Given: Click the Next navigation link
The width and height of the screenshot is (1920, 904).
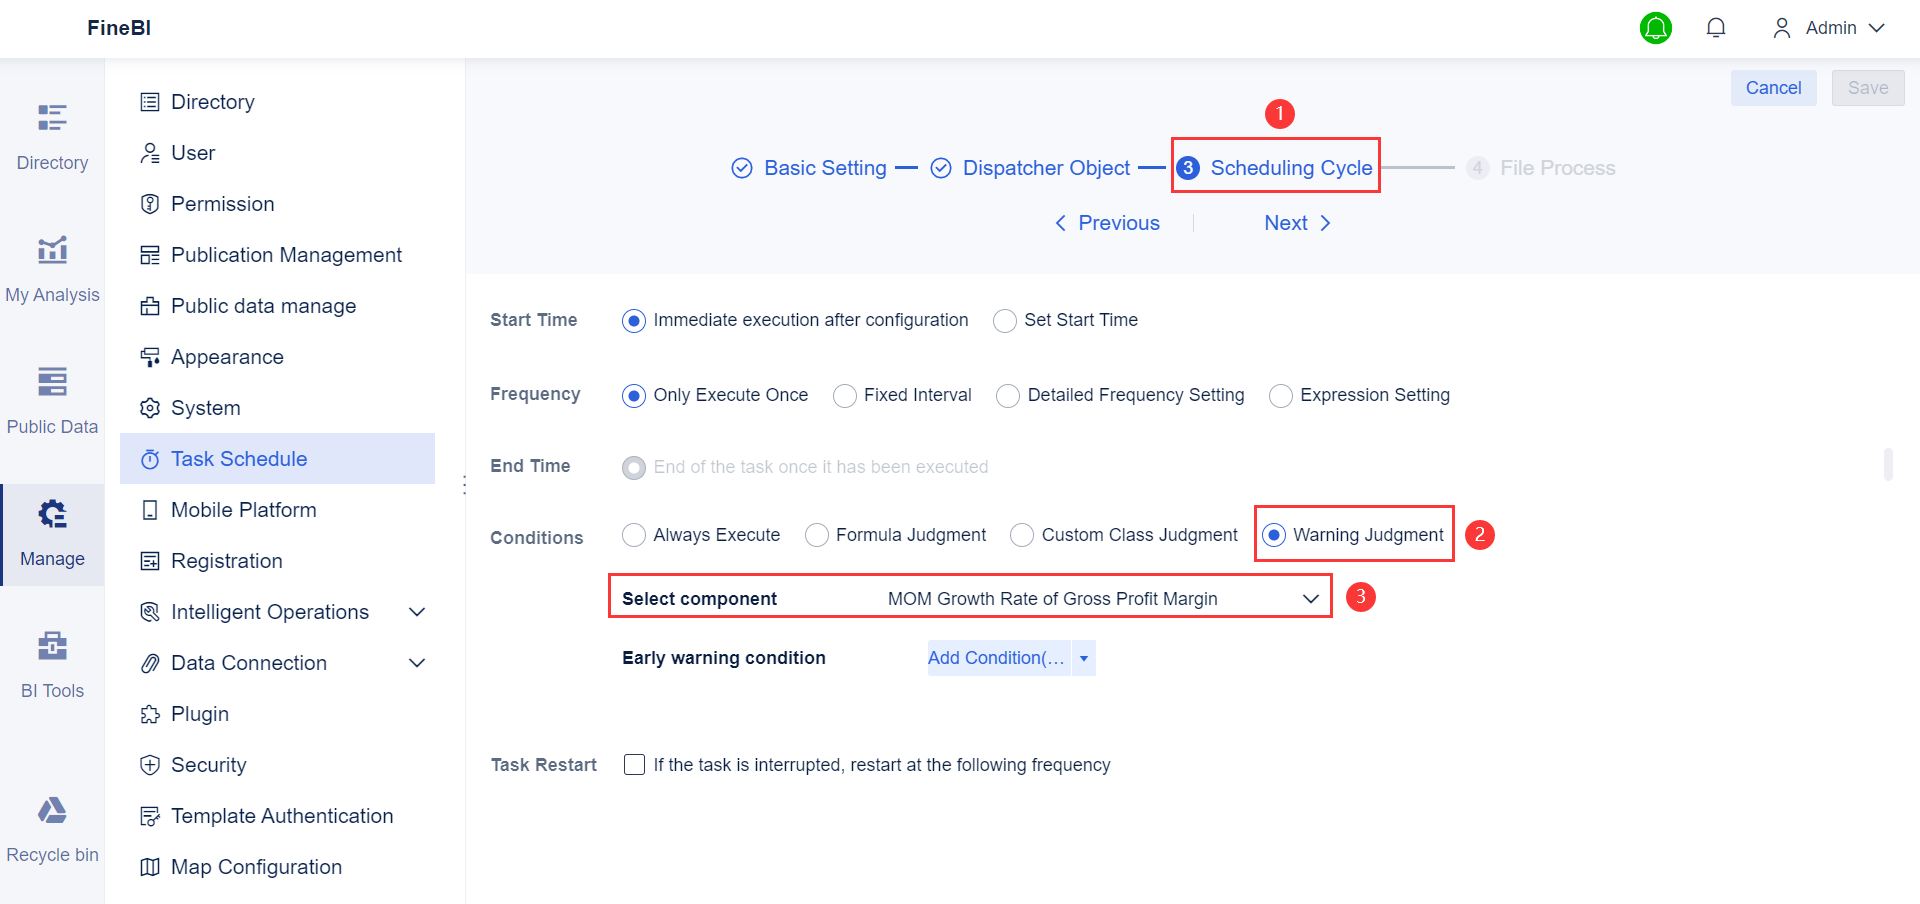Looking at the screenshot, I should click(1287, 222).
